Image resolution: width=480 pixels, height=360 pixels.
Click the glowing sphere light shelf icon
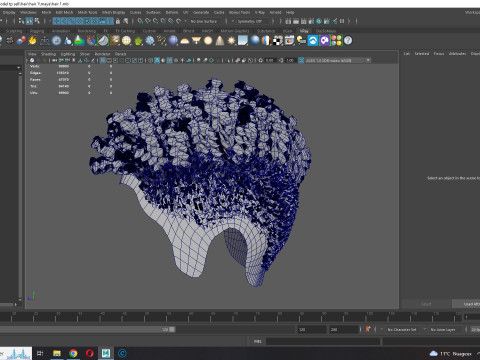(208, 41)
